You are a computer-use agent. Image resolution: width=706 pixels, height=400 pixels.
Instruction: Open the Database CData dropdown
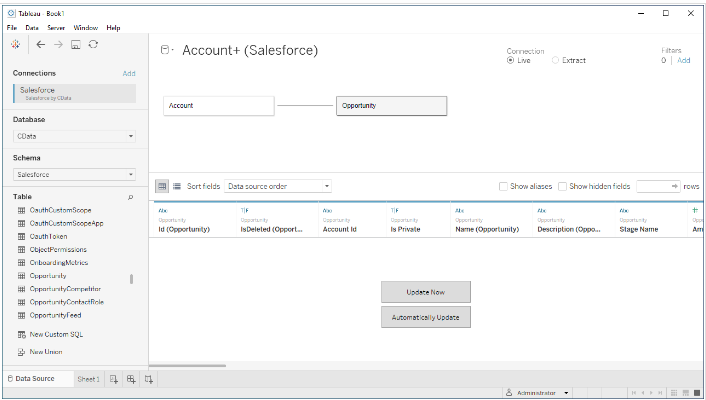tap(74, 136)
